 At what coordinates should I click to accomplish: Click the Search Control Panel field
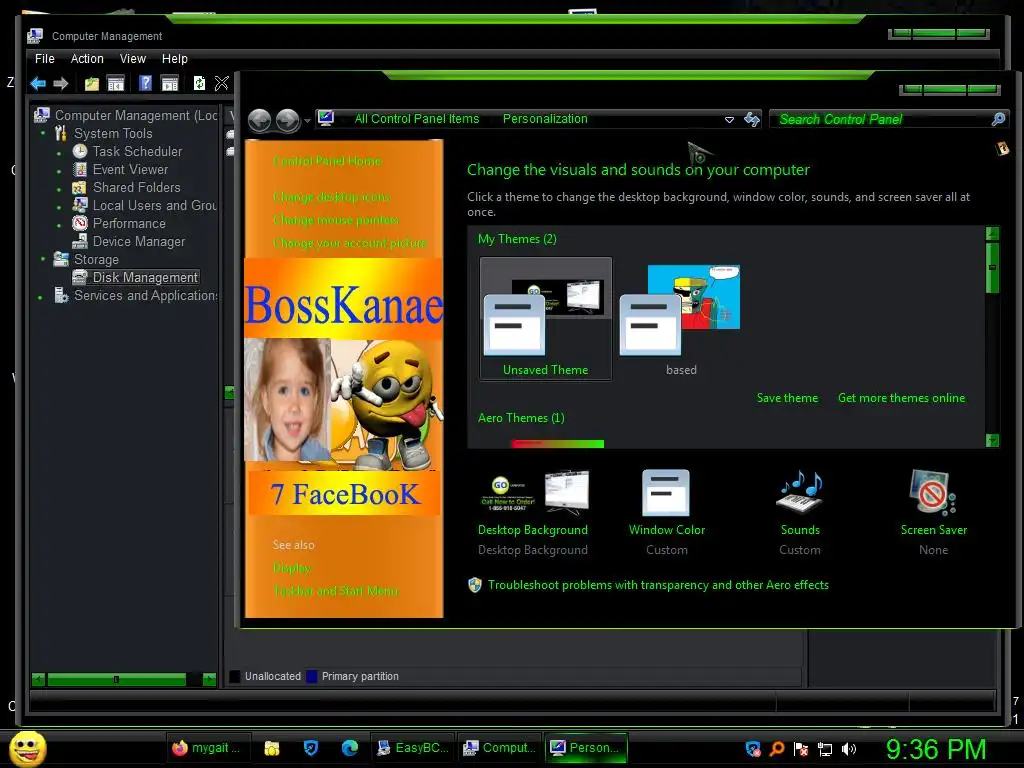tap(889, 119)
